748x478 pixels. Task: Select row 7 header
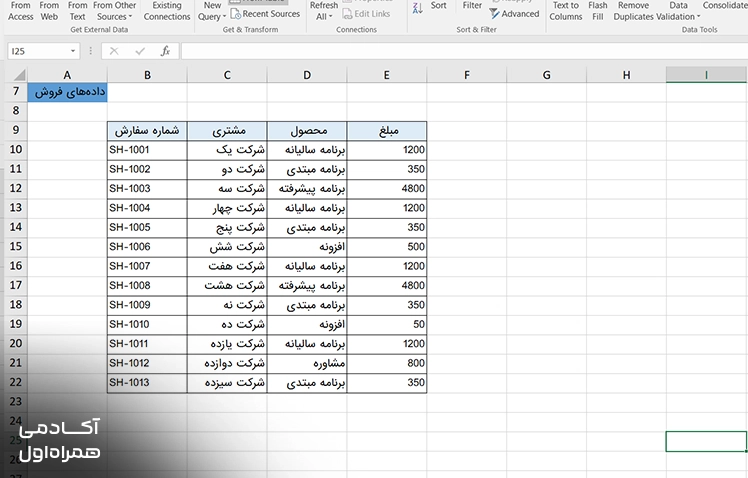(16, 92)
